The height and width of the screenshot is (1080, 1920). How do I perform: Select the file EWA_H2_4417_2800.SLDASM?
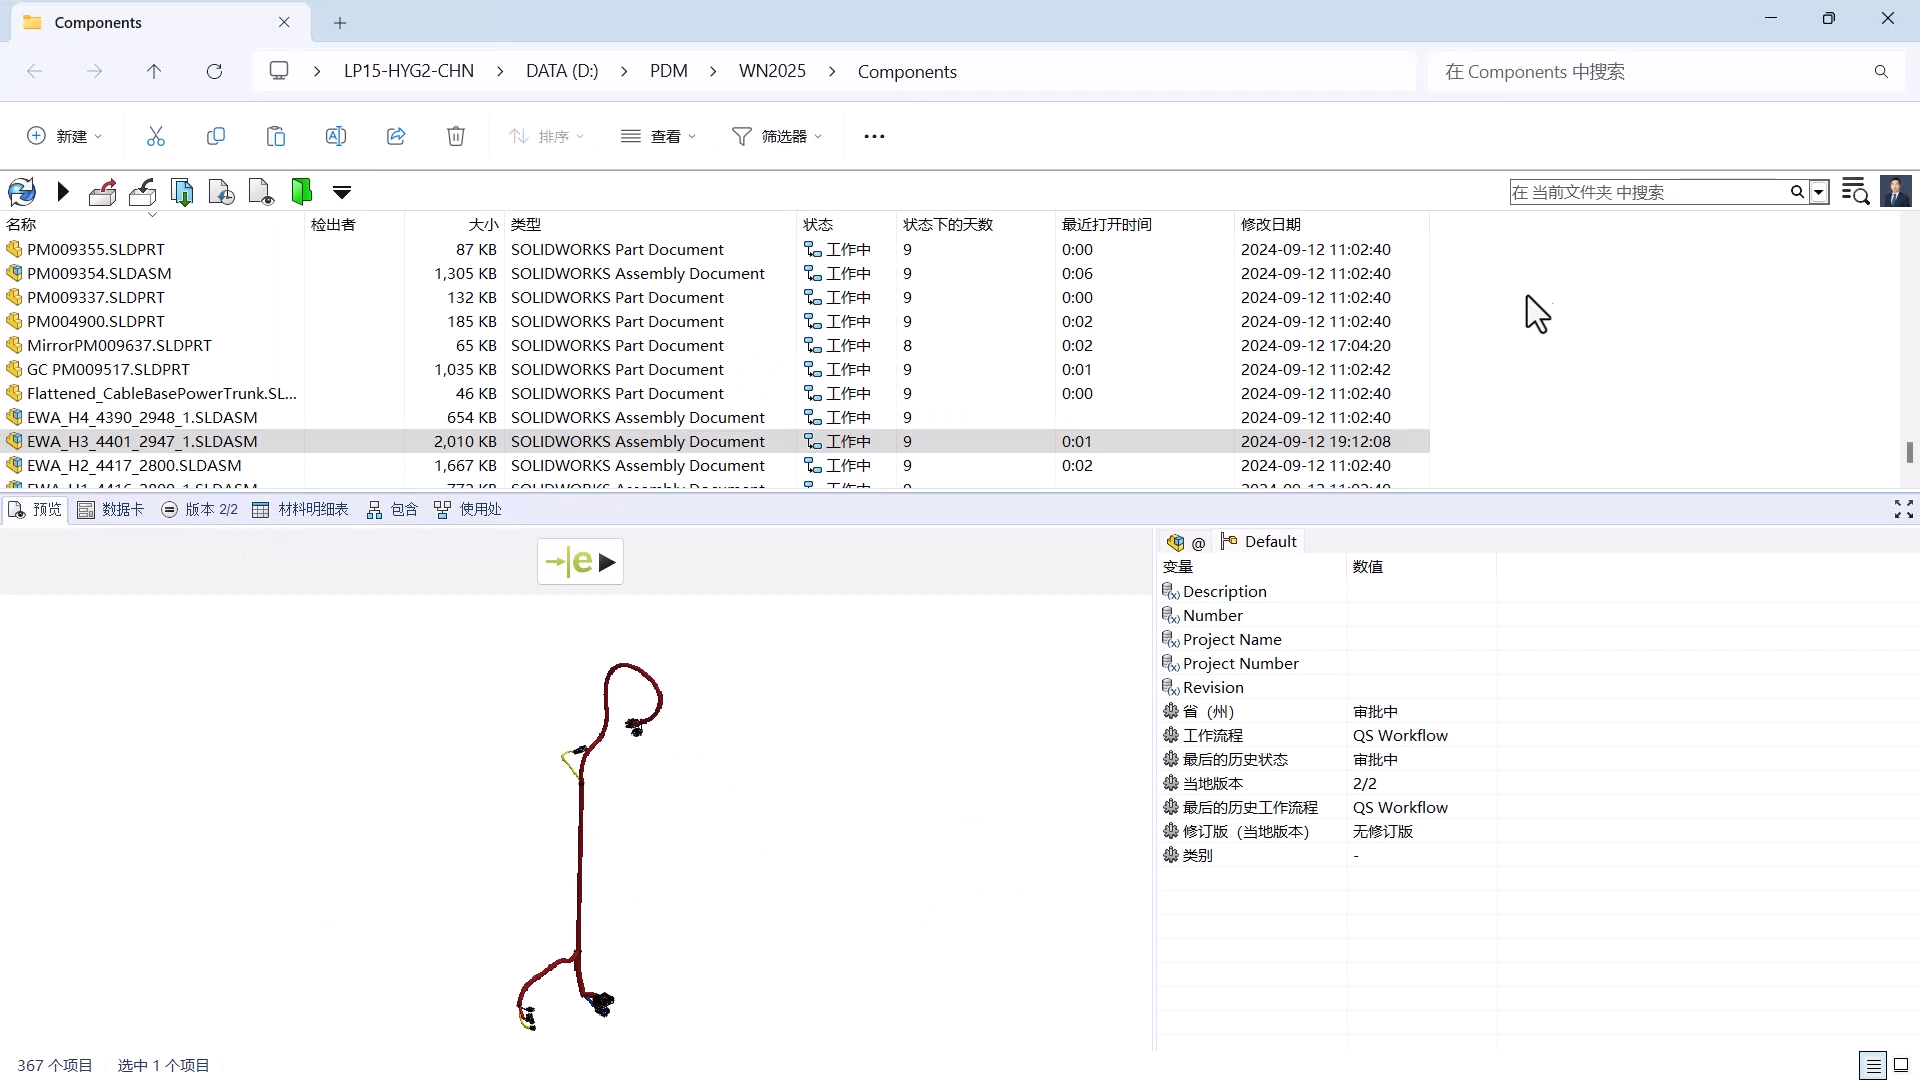click(134, 465)
